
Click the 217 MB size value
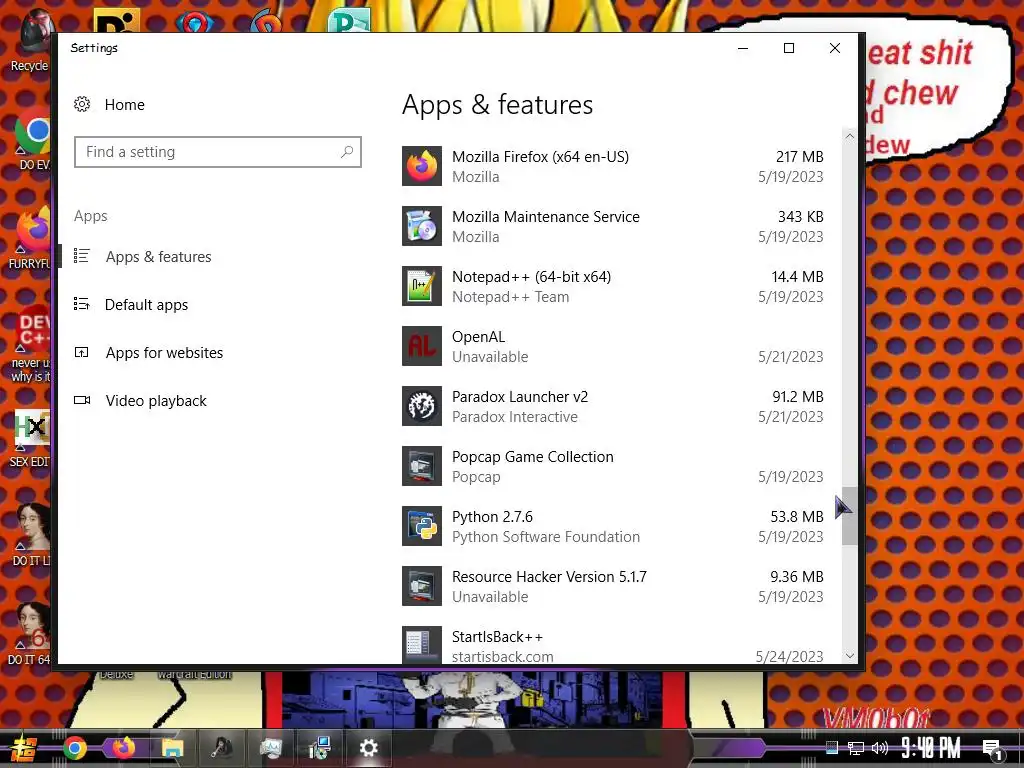tap(799, 157)
